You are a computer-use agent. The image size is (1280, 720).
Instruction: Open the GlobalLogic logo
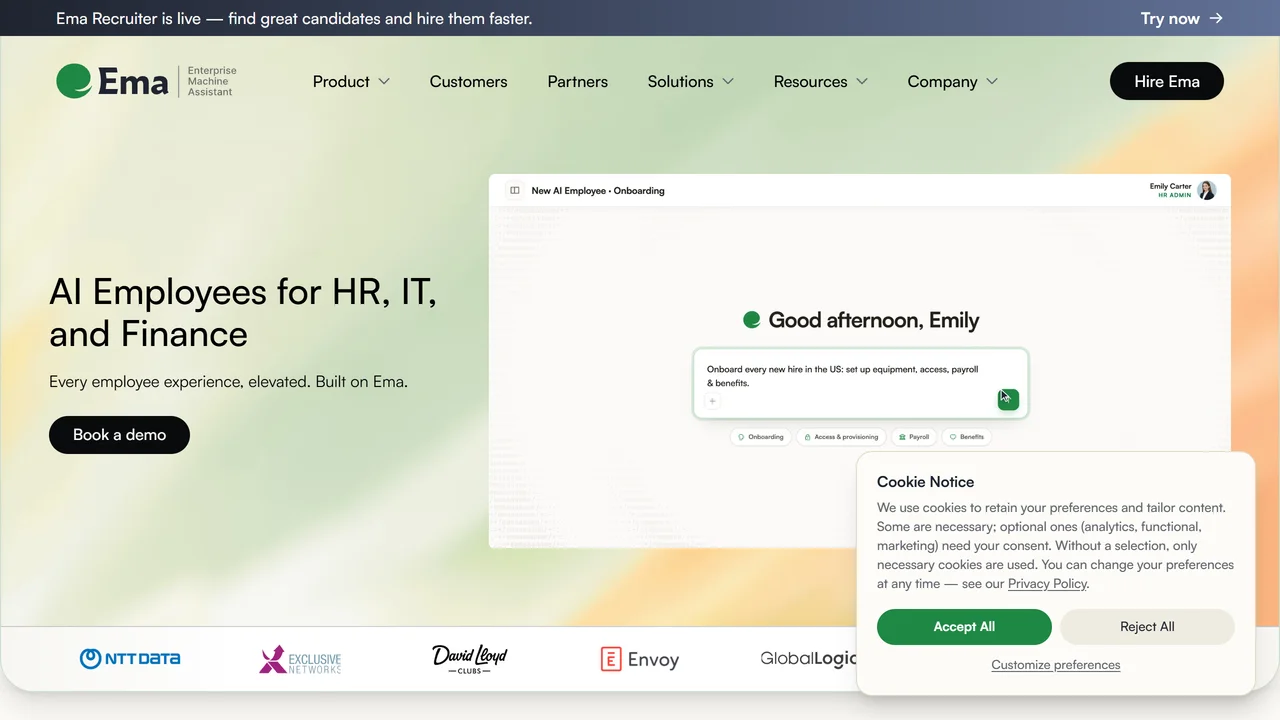(808, 658)
